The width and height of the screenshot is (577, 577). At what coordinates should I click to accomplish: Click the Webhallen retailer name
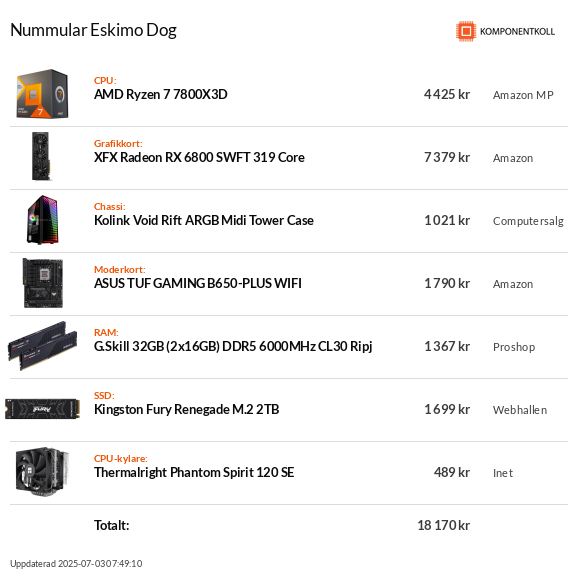point(520,410)
